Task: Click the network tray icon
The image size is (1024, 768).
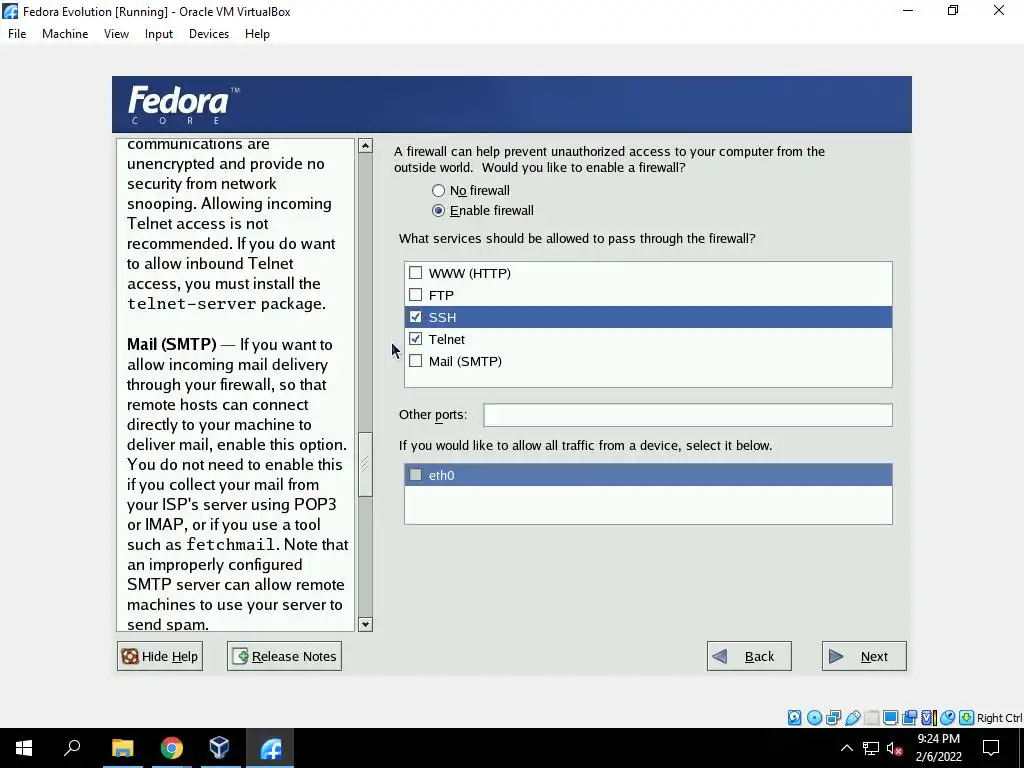Action: point(871,748)
